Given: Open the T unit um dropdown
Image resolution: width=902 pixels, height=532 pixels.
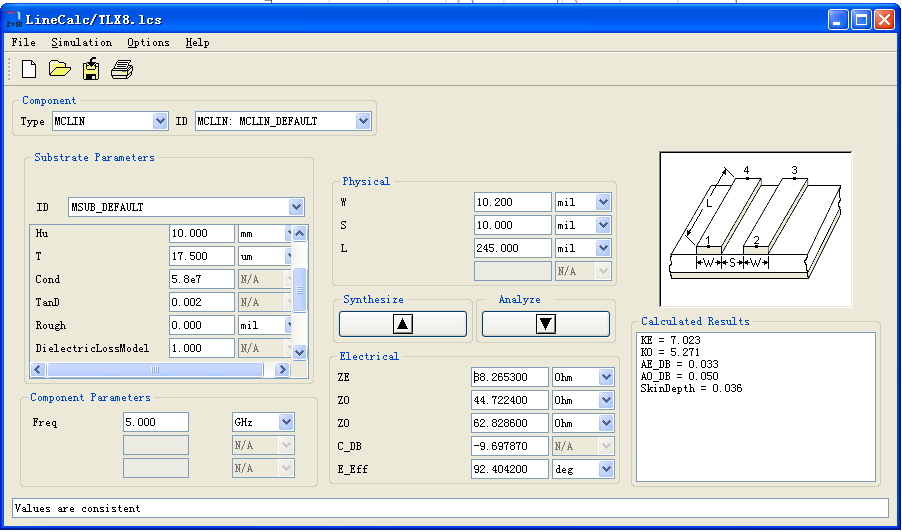Looking at the screenshot, I should click(288, 256).
